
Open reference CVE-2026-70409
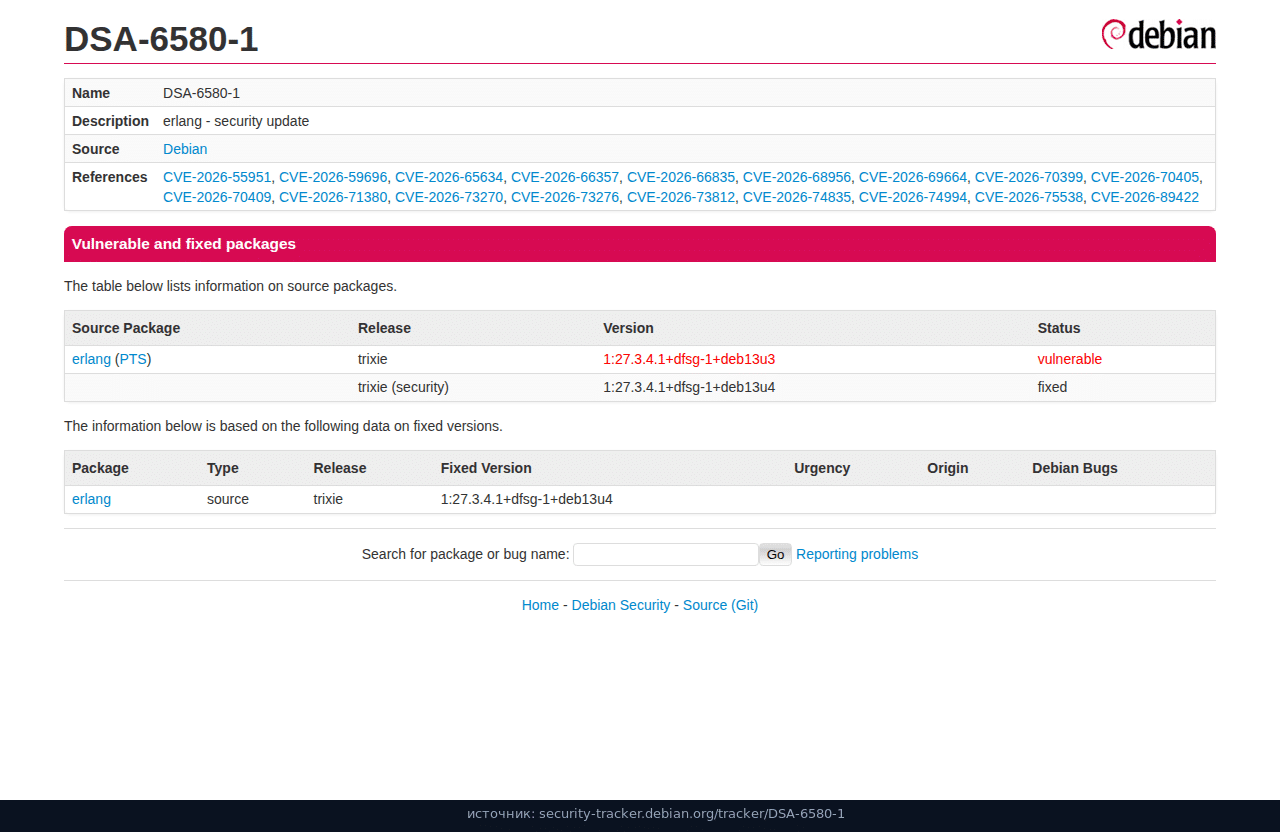coord(217,197)
